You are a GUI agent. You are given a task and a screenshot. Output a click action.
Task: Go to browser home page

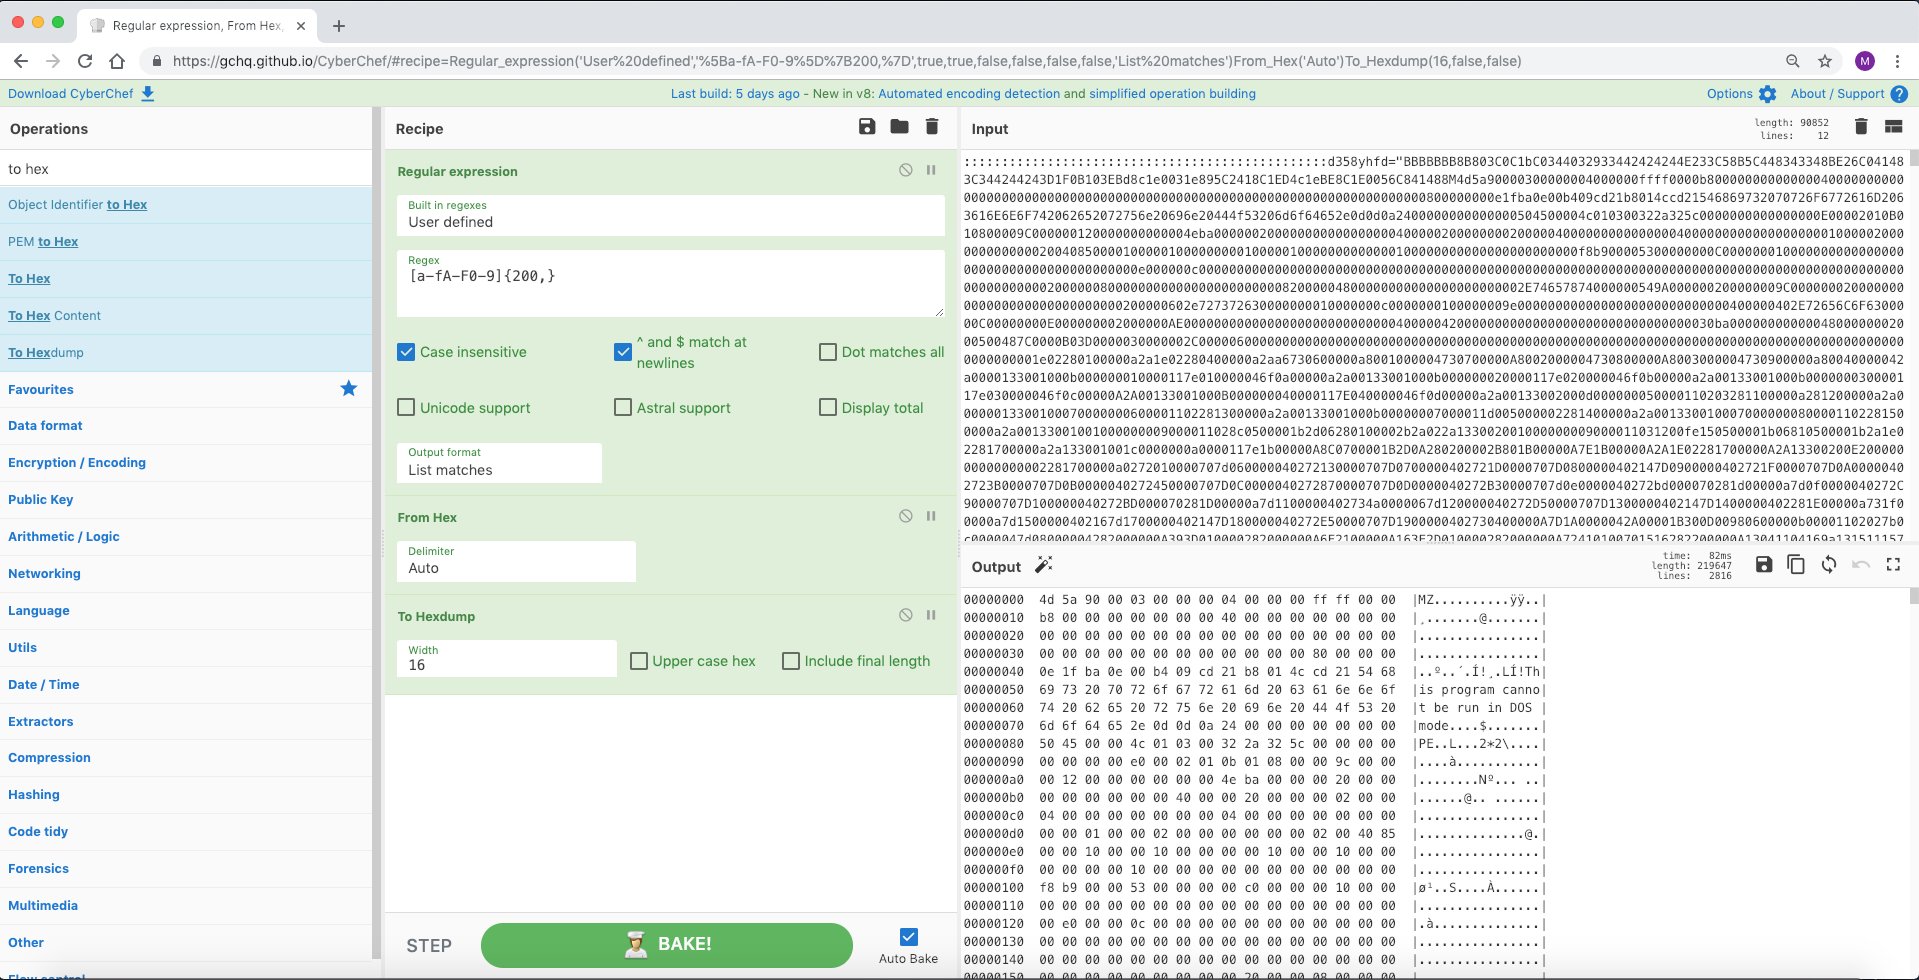coord(117,61)
